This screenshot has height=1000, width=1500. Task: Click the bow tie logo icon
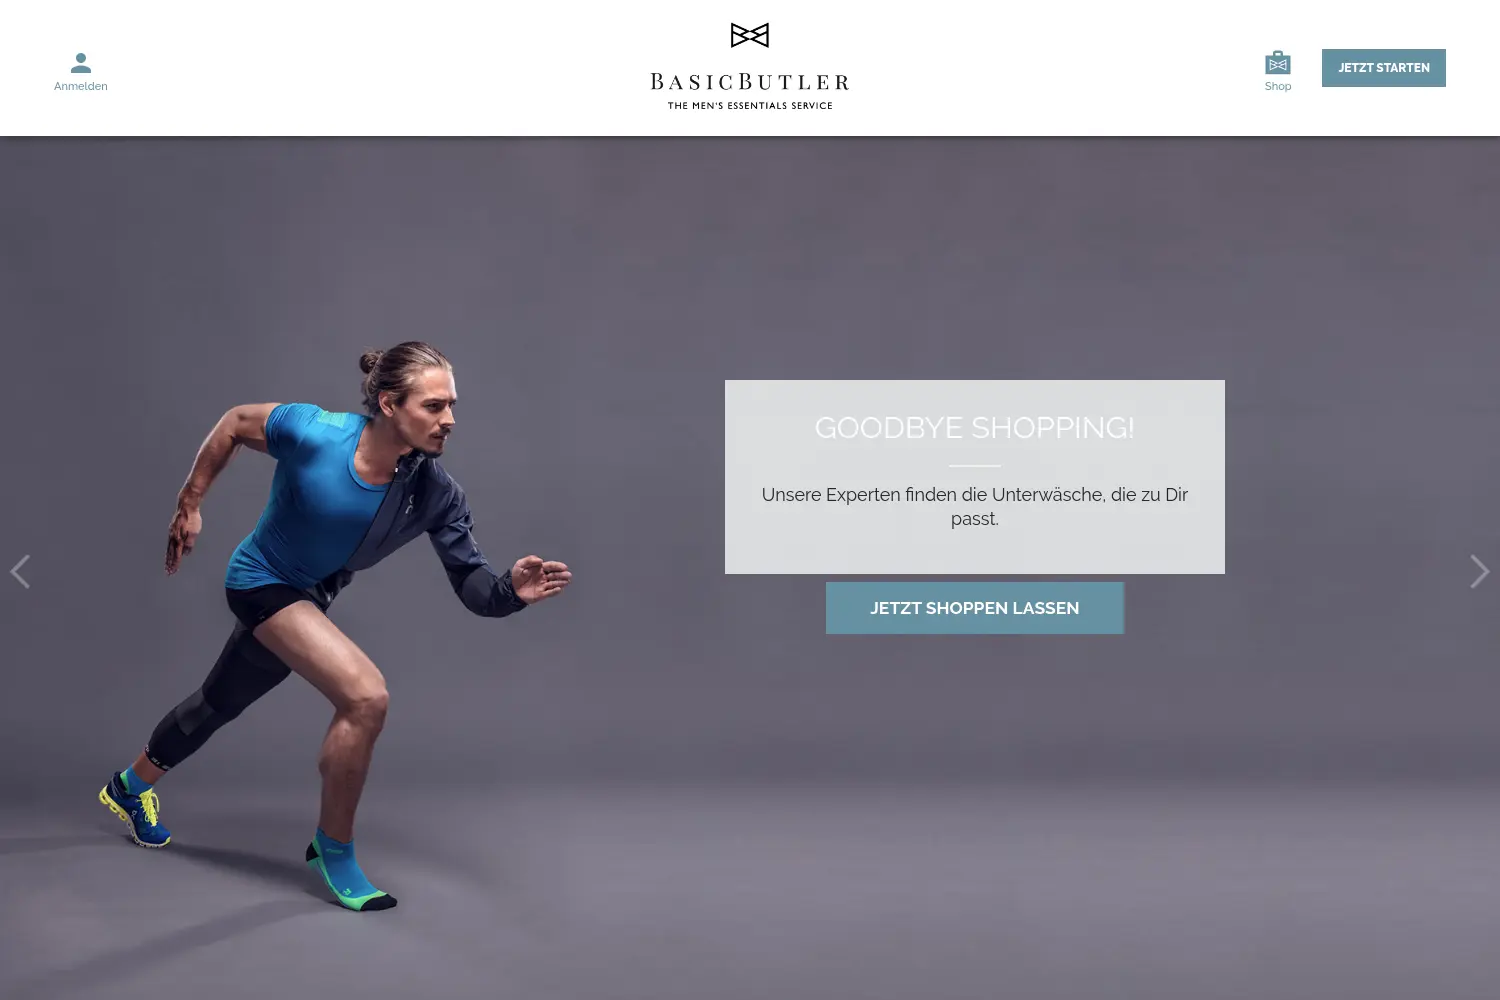(750, 35)
